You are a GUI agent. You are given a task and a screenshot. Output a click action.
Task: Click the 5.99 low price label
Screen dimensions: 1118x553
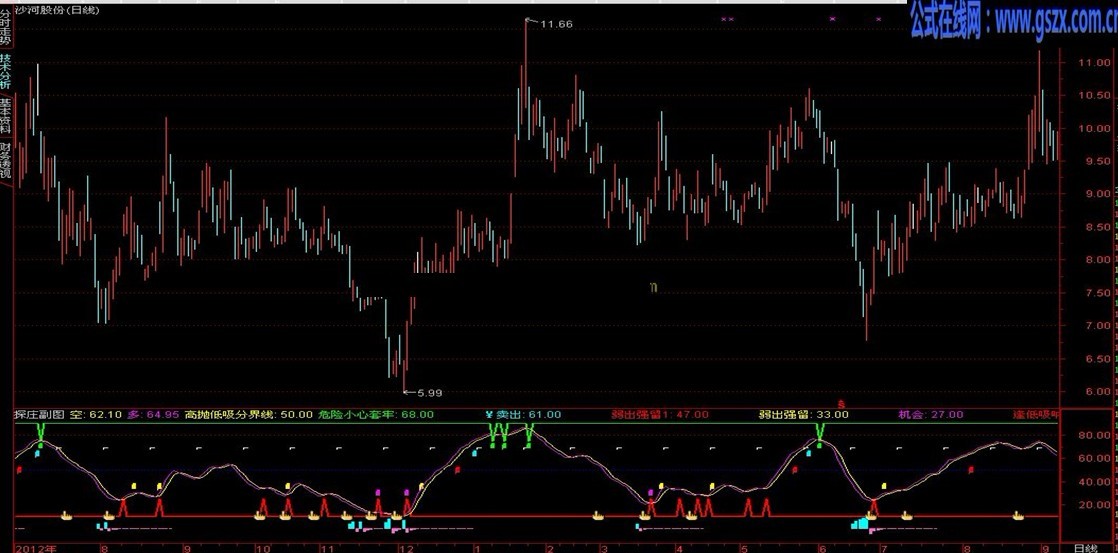pos(430,393)
